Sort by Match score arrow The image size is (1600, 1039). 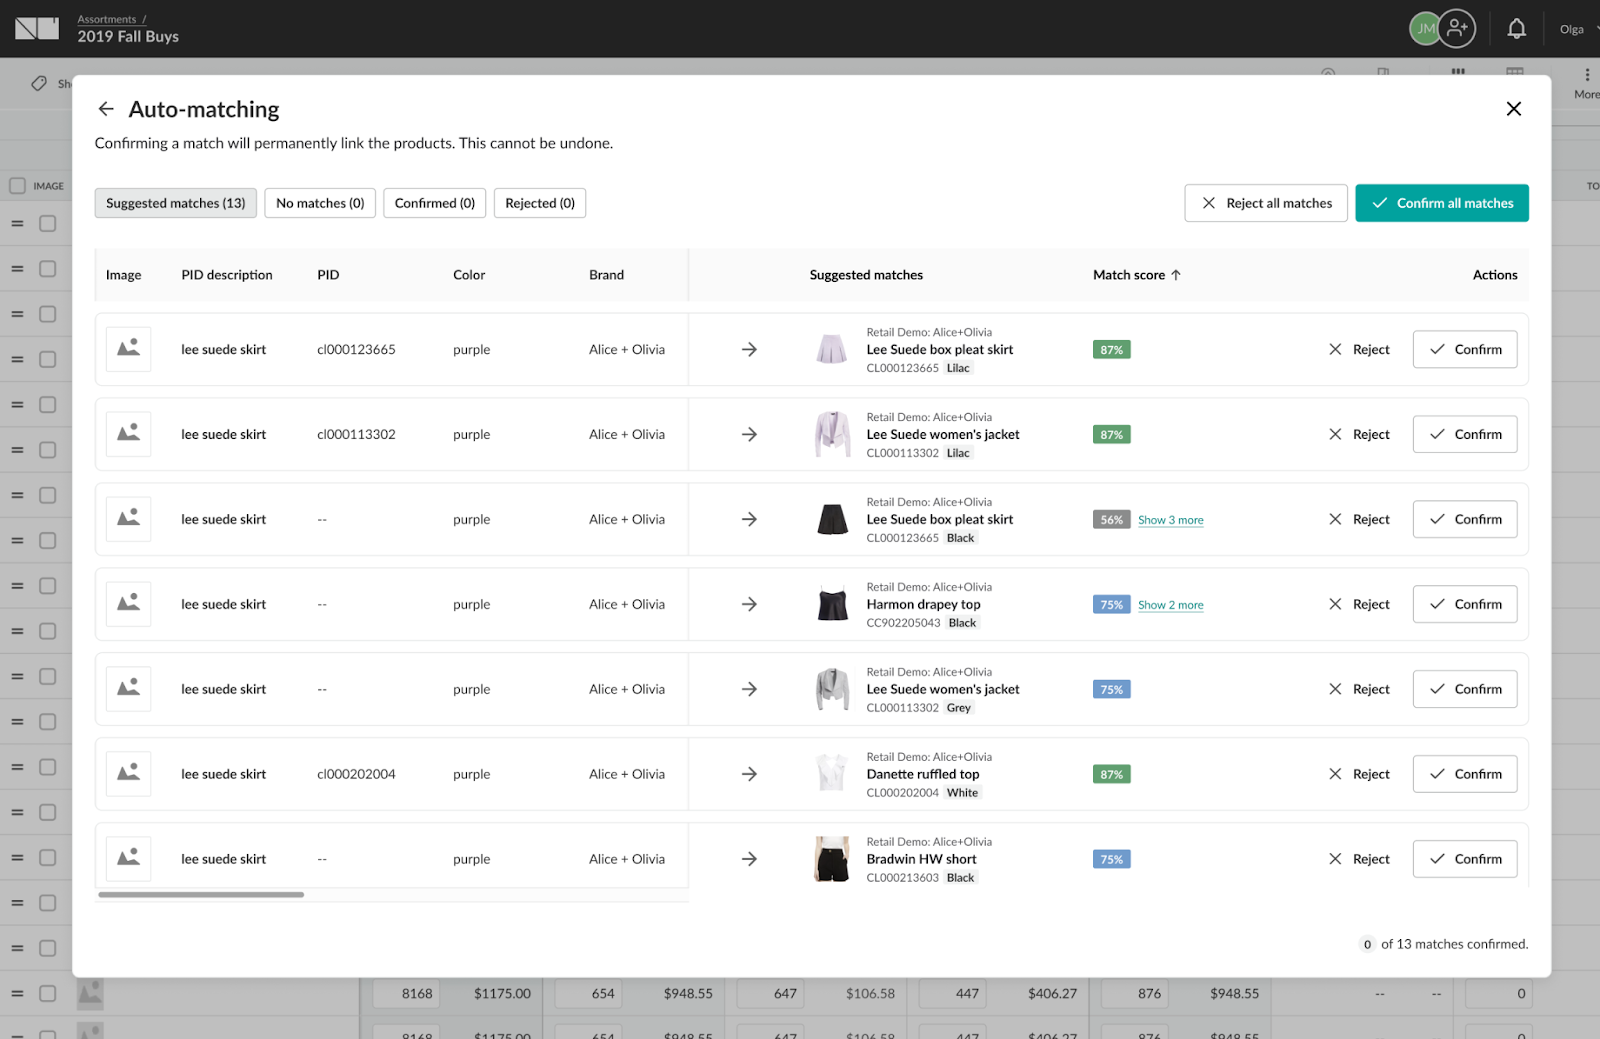pos(1176,275)
